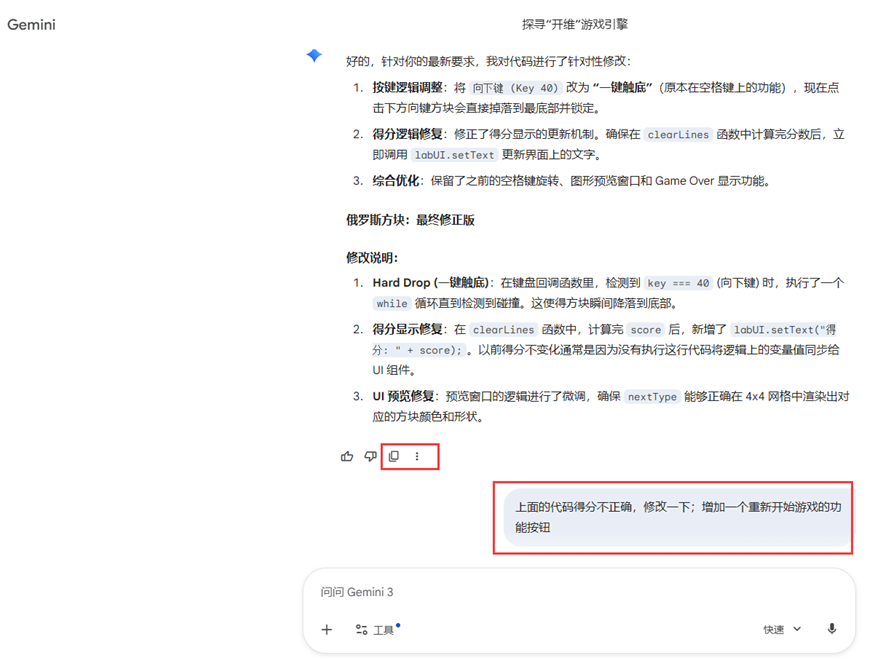The width and height of the screenshot is (869, 660).
Task: Click the nextType code snippet
Action: 652,397
